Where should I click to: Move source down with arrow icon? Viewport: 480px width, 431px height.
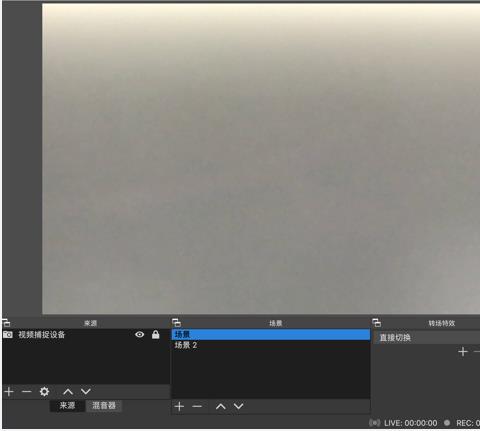tap(86, 391)
